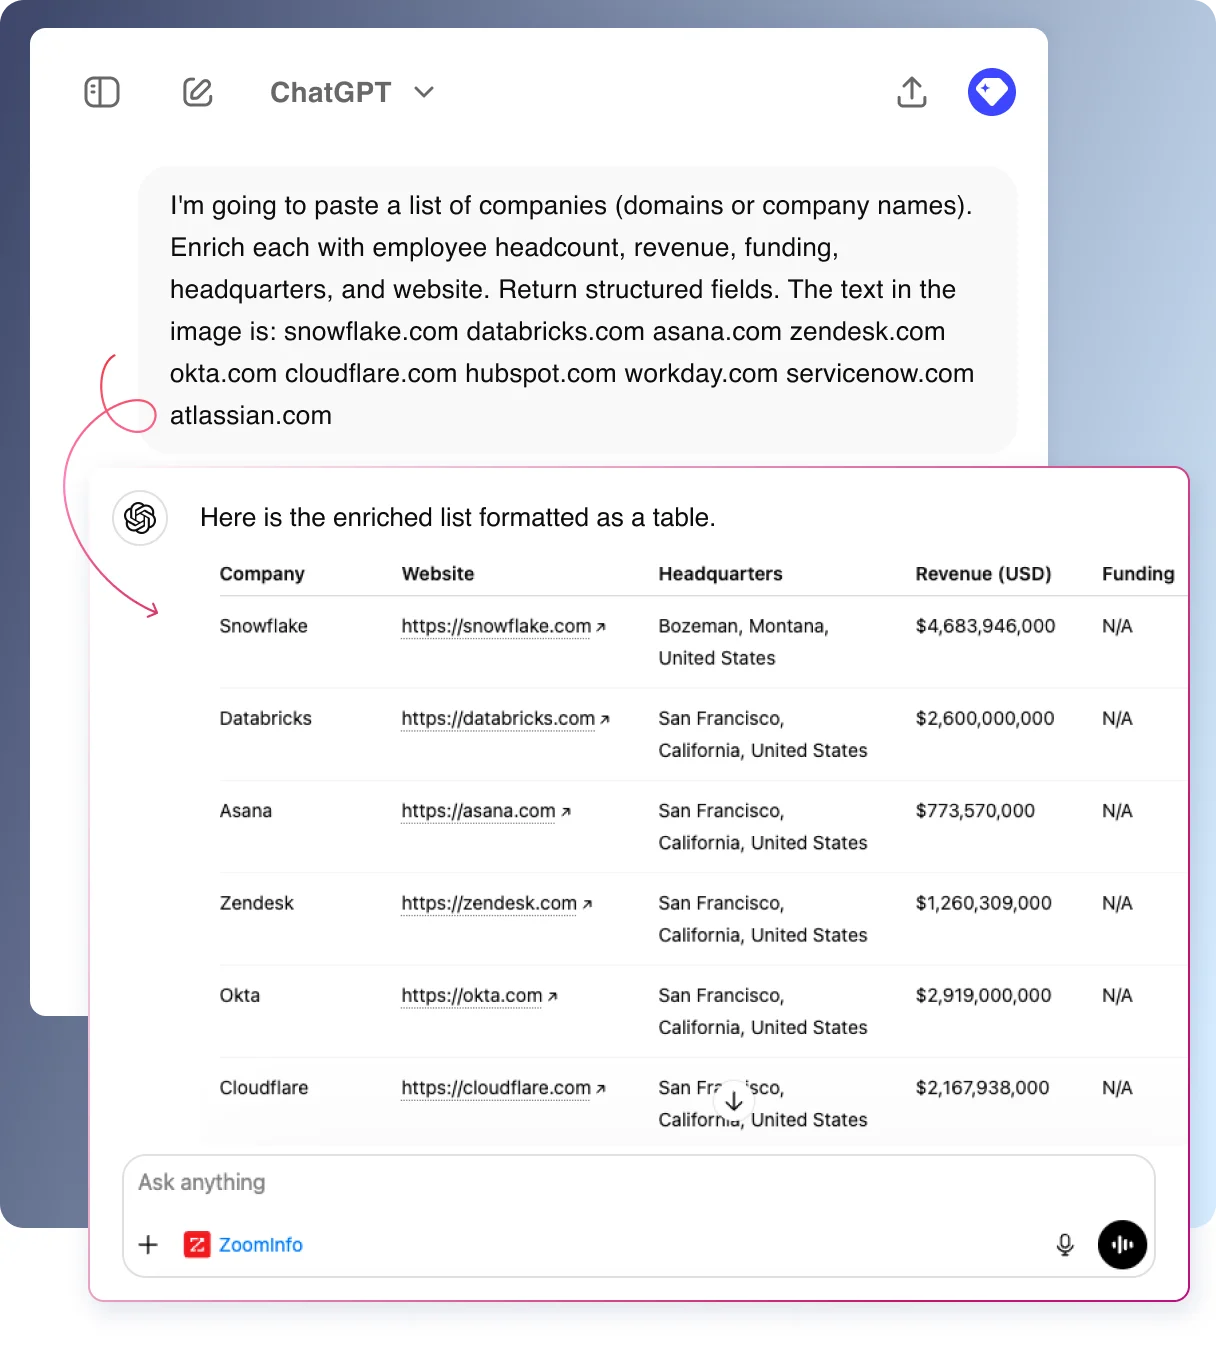The width and height of the screenshot is (1216, 1350).
Task: Select the Snowflake company cell
Action: [x=263, y=626]
